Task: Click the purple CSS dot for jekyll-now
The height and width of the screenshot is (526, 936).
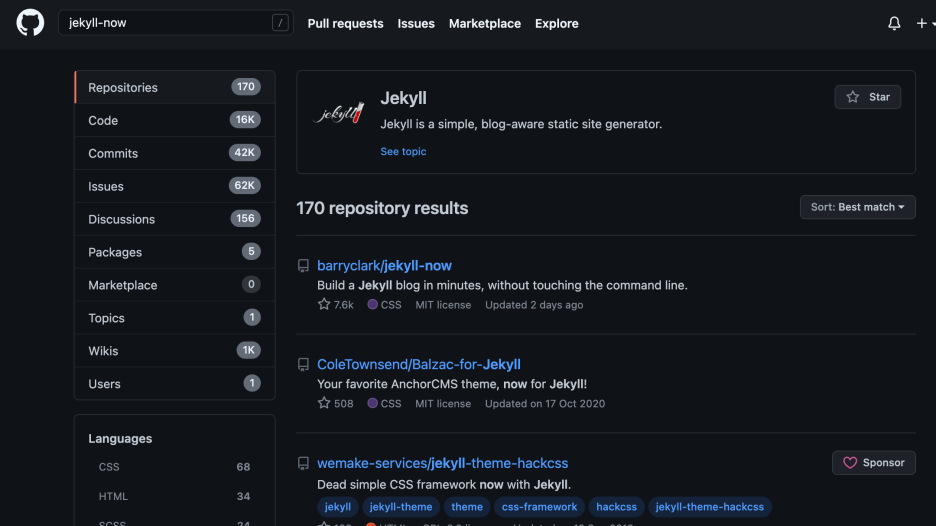Action: pyautogui.click(x=372, y=304)
